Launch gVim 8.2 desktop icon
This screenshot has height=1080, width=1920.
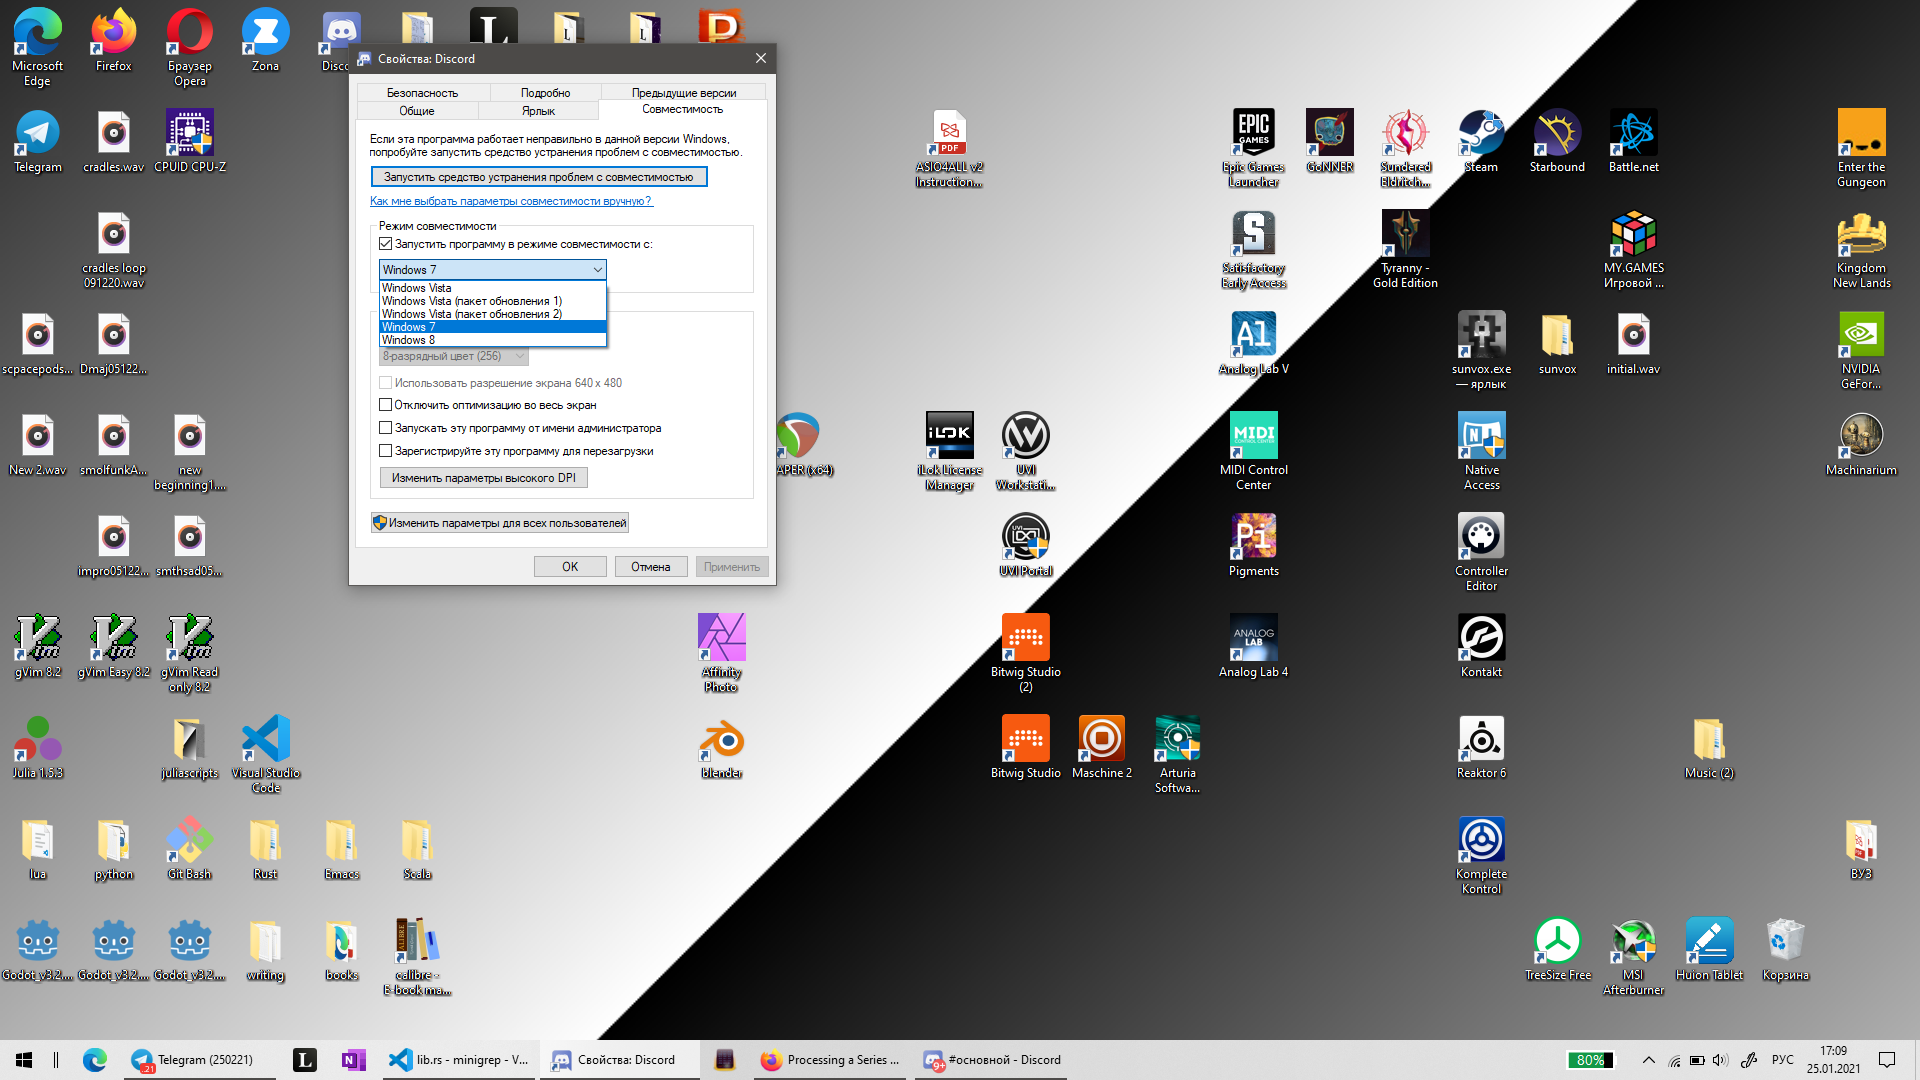(38, 647)
